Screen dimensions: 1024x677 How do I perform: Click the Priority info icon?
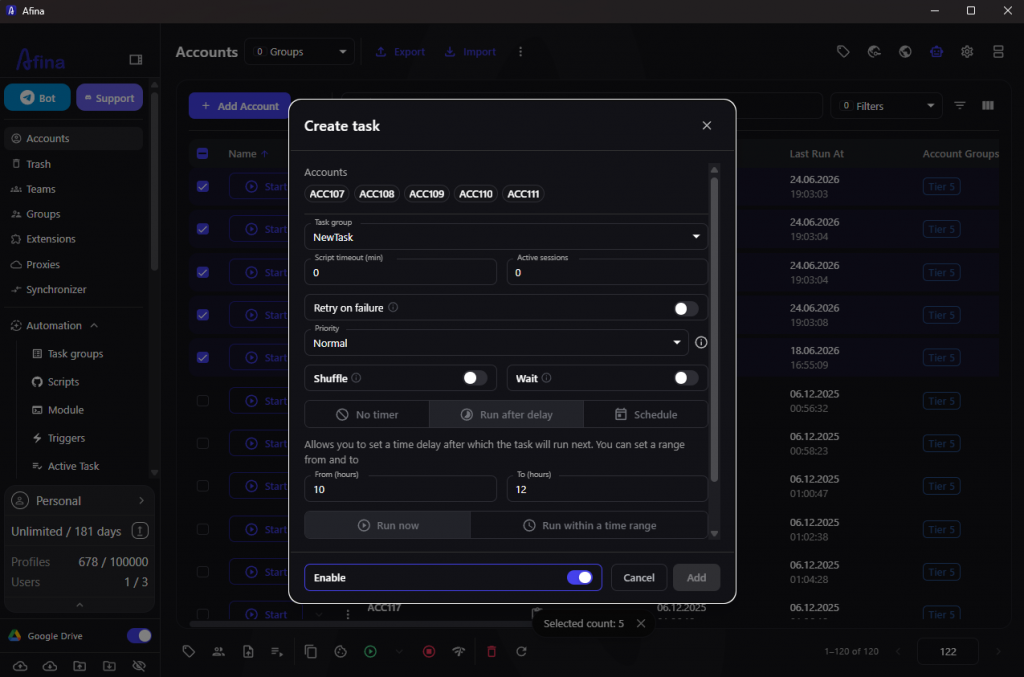pyautogui.click(x=701, y=342)
